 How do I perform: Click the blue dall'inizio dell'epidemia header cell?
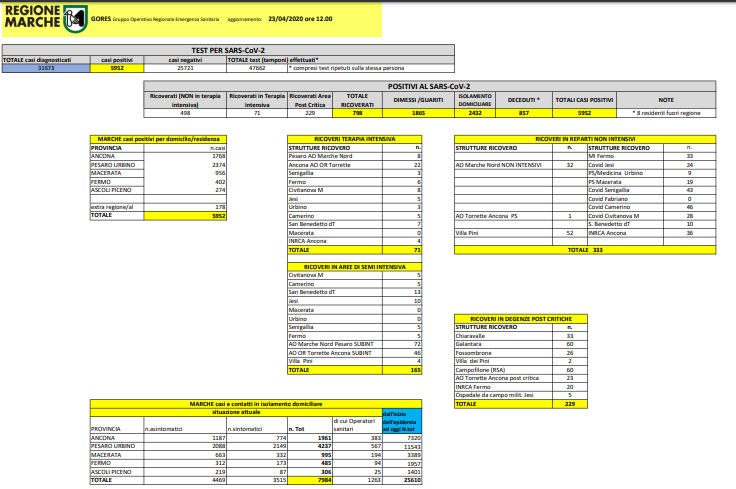tap(402, 421)
